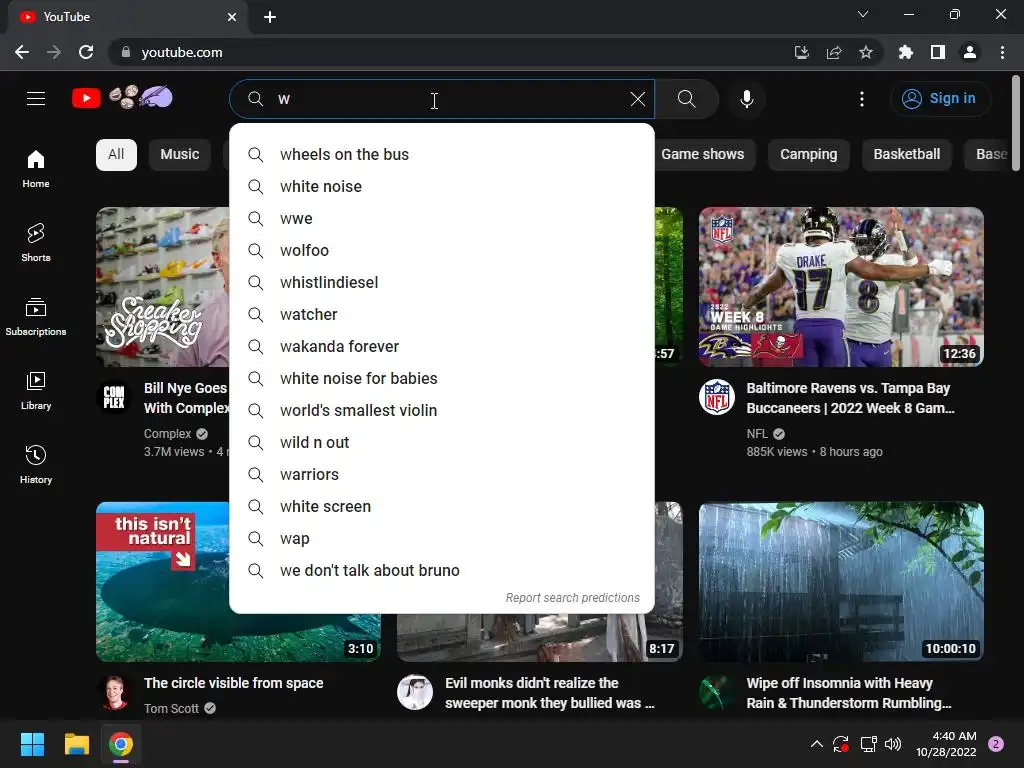Choose suggestion 'warriors'
Image resolution: width=1024 pixels, height=768 pixels.
[x=441, y=475]
